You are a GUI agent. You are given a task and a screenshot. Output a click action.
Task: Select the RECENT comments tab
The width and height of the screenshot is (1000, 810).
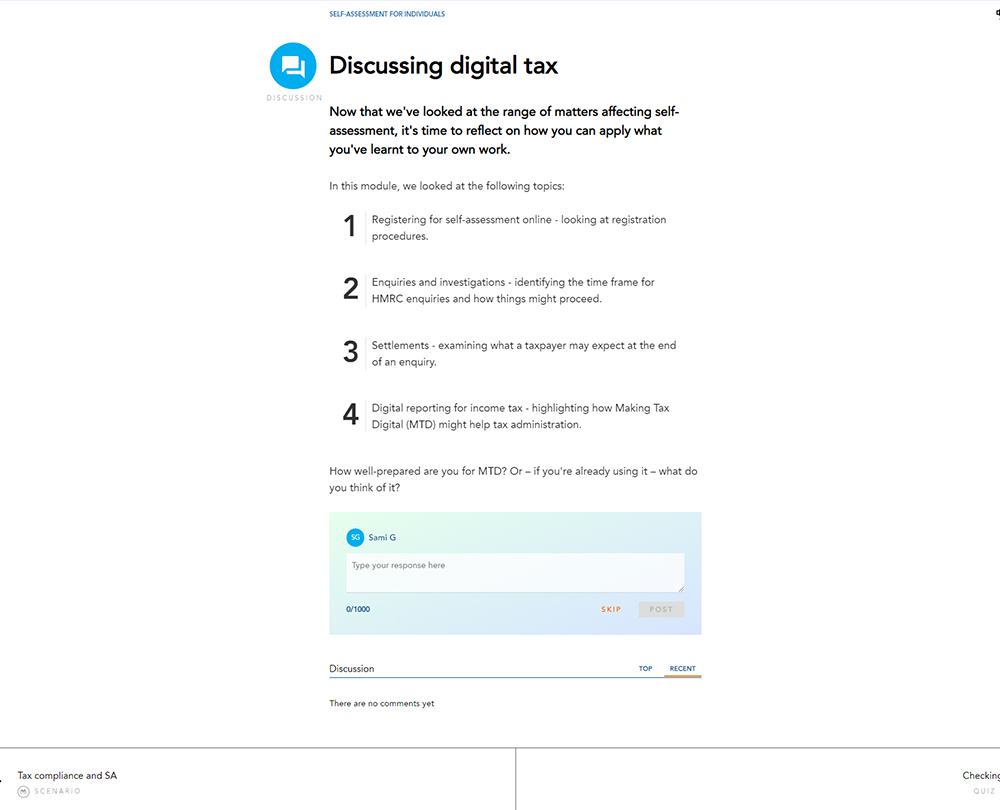[x=683, y=669]
